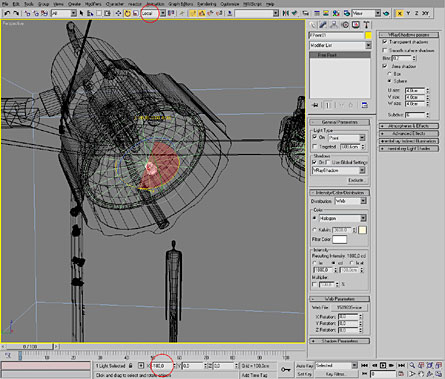Collapse Web Parameters rollout

click(x=339, y=299)
